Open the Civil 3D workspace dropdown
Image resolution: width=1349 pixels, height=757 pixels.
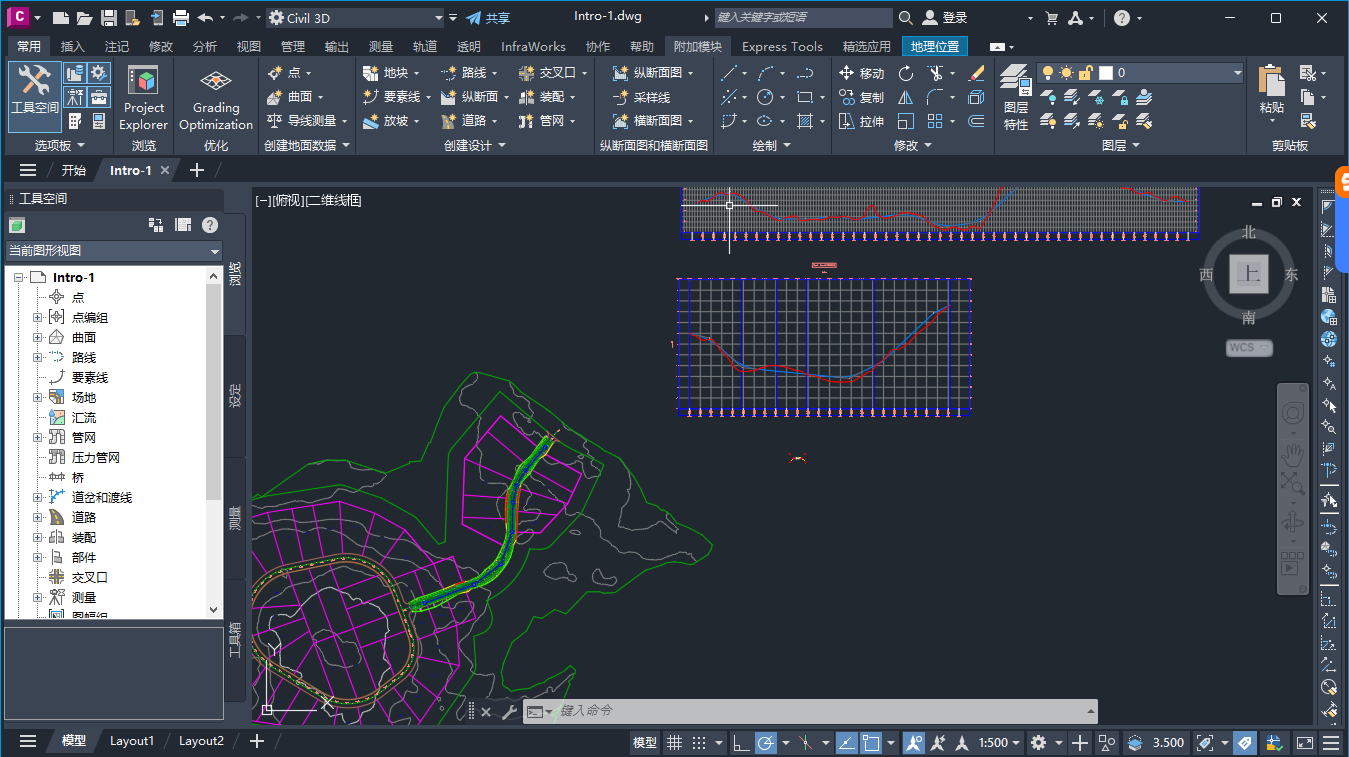[437, 16]
